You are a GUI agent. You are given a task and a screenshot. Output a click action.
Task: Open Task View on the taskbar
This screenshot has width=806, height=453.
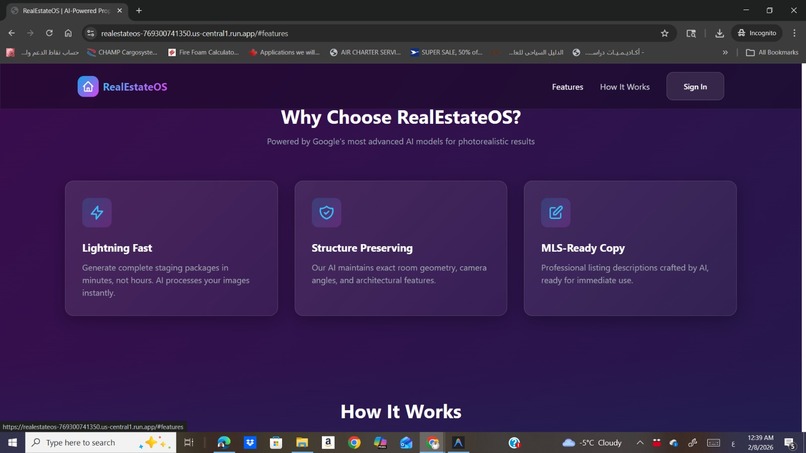(x=189, y=443)
